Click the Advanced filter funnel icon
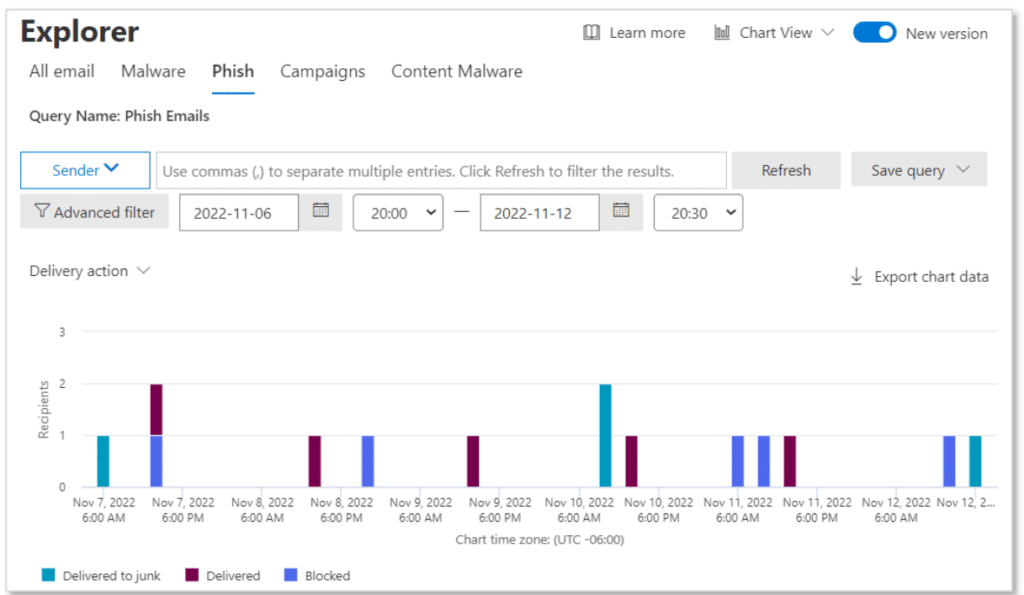The image size is (1024, 595). [42, 211]
